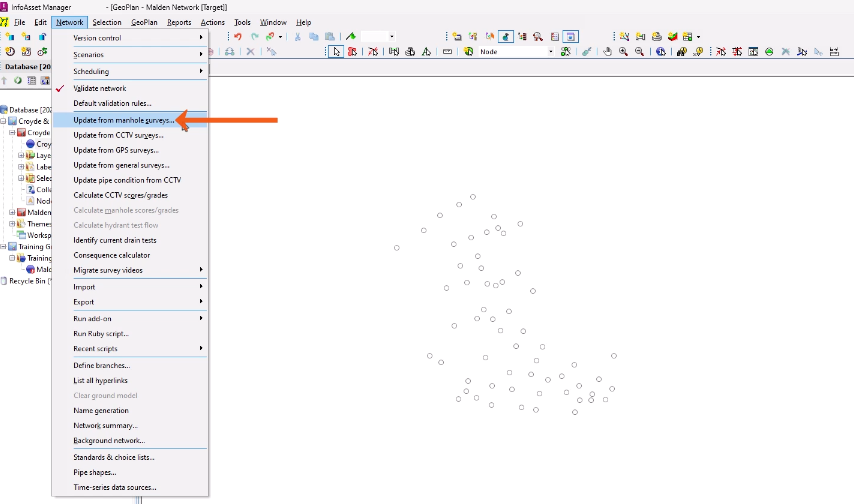Open the Reports menu
The height and width of the screenshot is (504, 854).
pos(179,22)
